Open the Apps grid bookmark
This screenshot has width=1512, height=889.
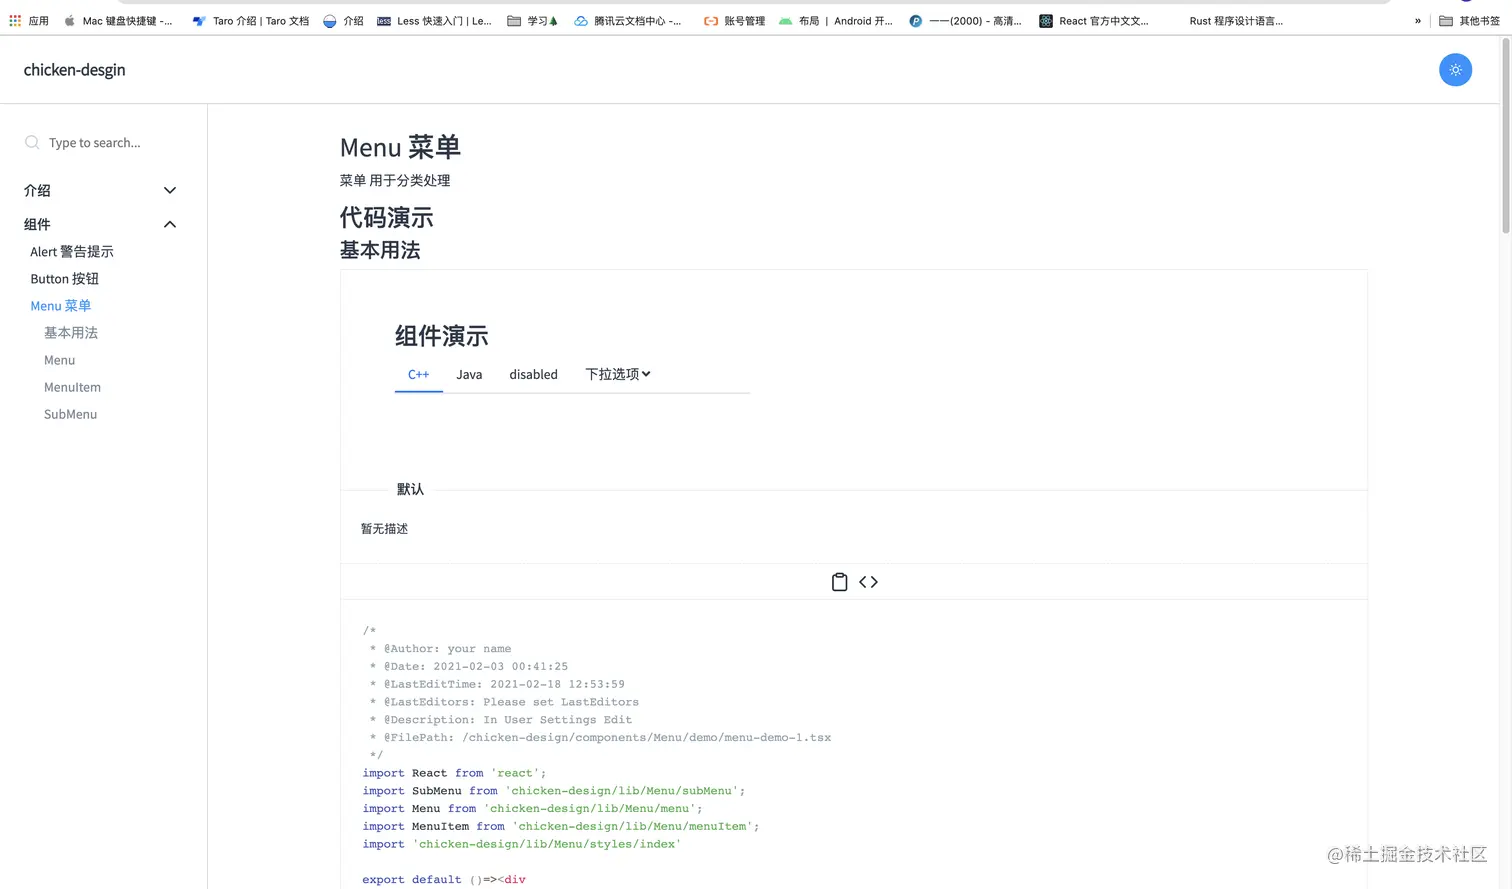(x=29, y=20)
